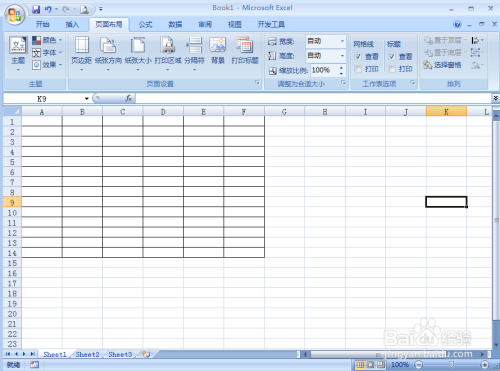The height and width of the screenshot is (371, 500).
Task: Save the workbook from Quick Access toolbar
Action: pyautogui.click(x=36, y=9)
